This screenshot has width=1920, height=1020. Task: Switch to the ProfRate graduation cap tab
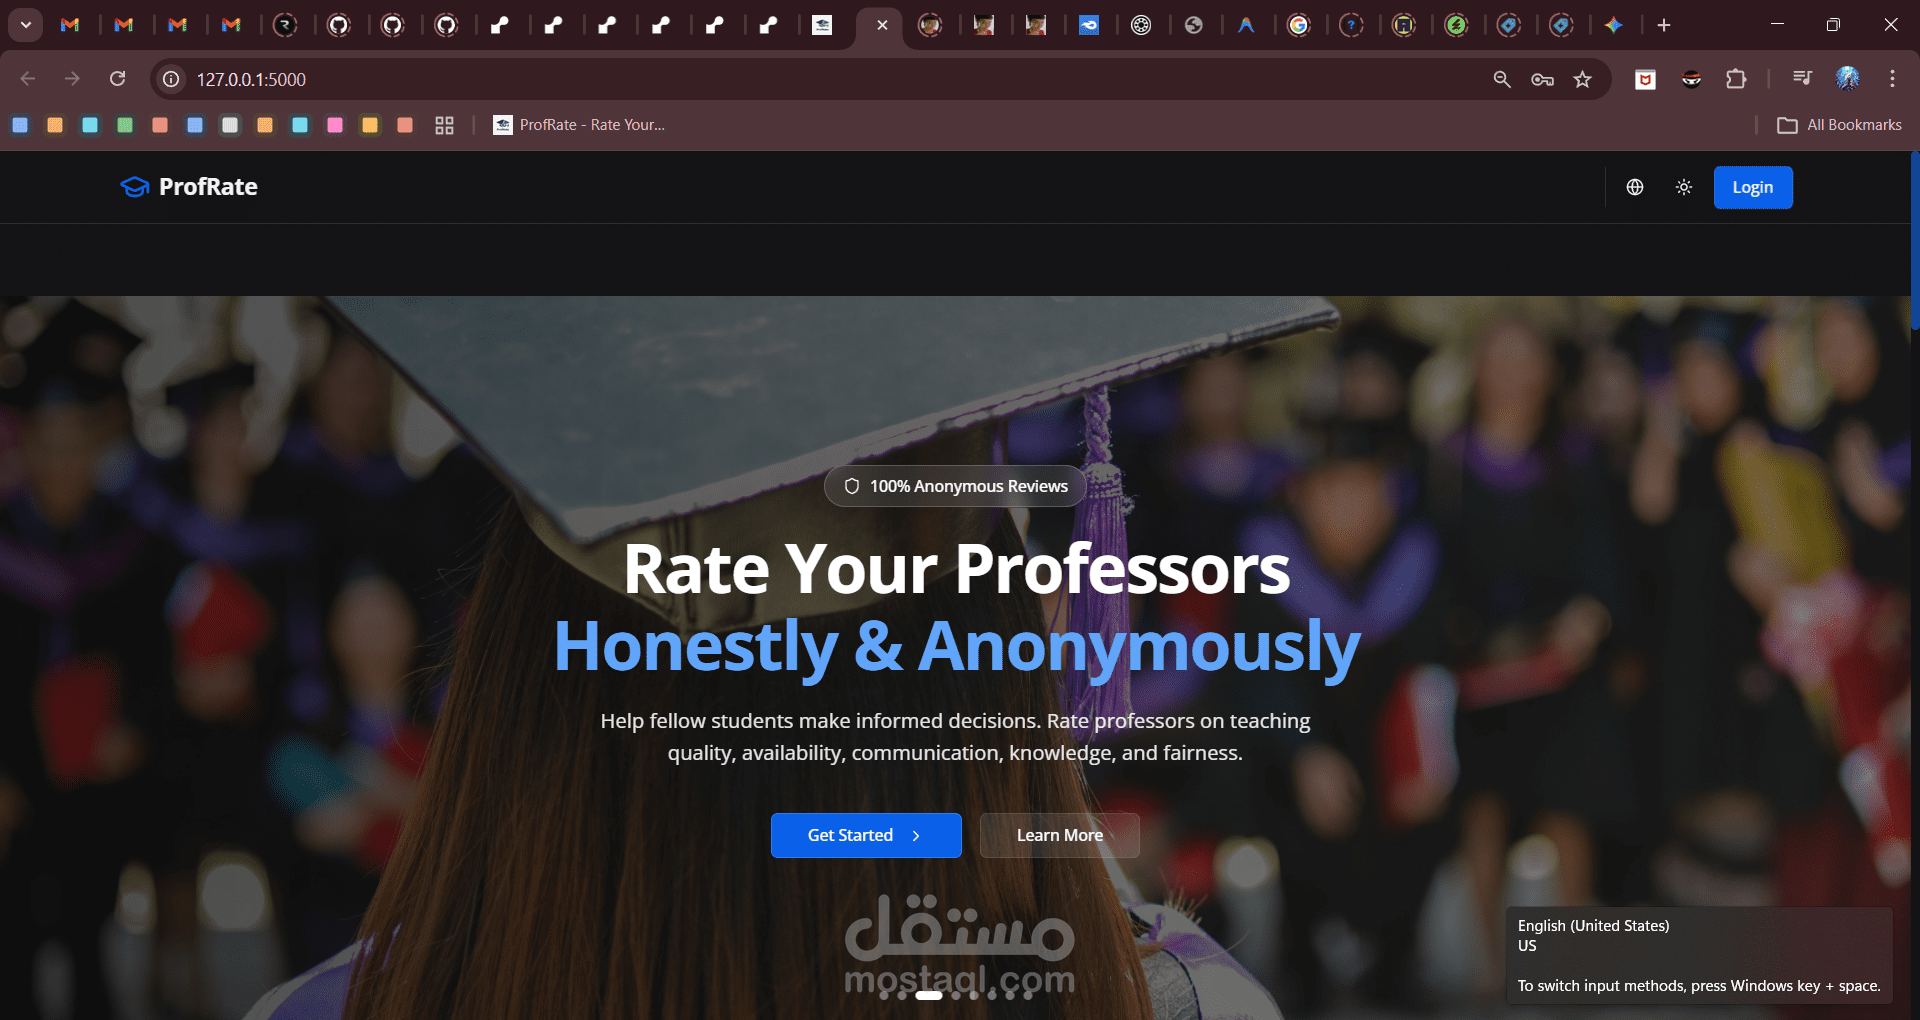[x=822, y=25]
